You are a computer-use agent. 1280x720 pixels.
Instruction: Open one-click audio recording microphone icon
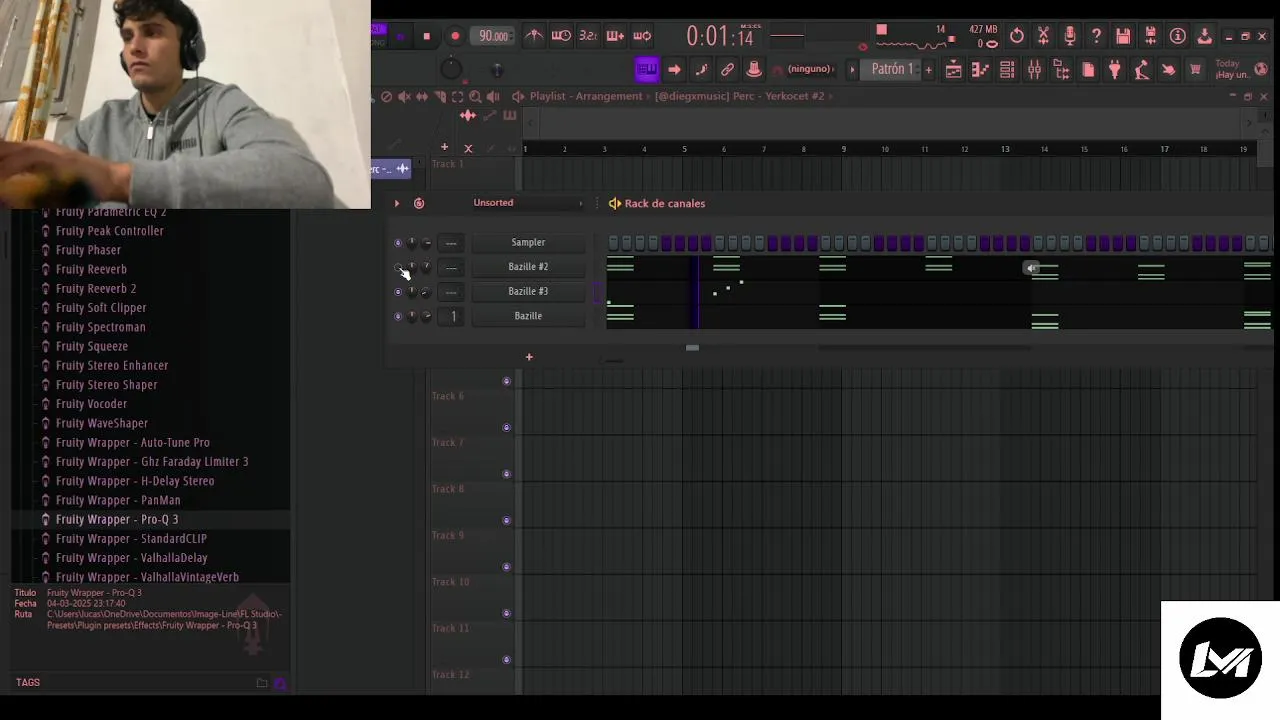click(x=1070, y=36)
